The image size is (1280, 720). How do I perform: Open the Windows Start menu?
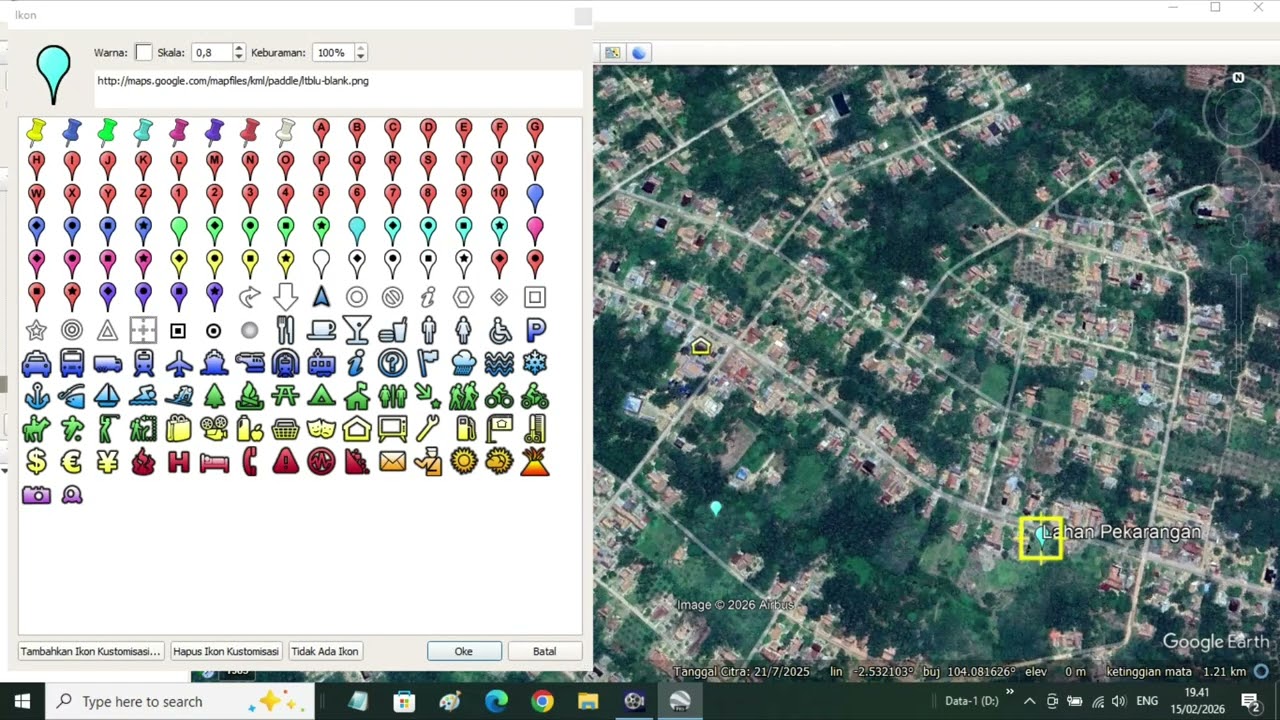click(22, 701)
